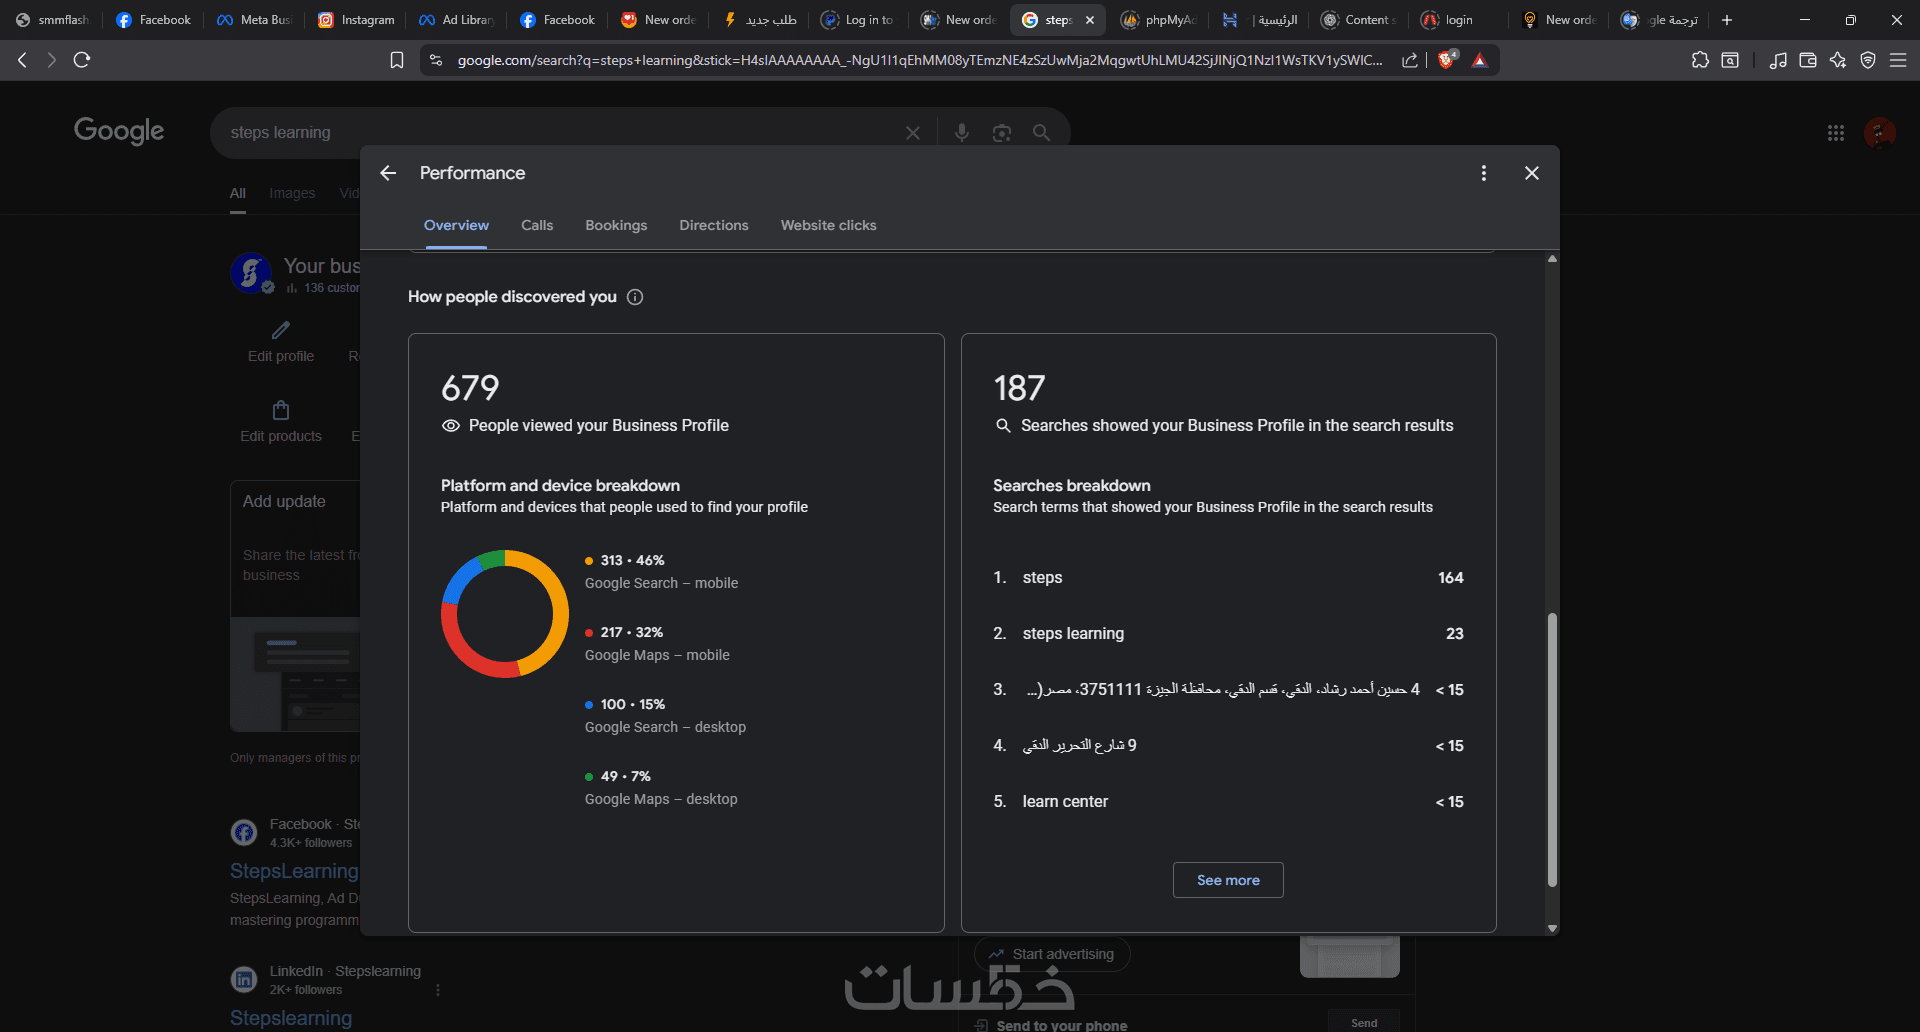1920x1032 pixels.
Task: Open the Edit profile shortcut
Action: (x=281, y=342)
